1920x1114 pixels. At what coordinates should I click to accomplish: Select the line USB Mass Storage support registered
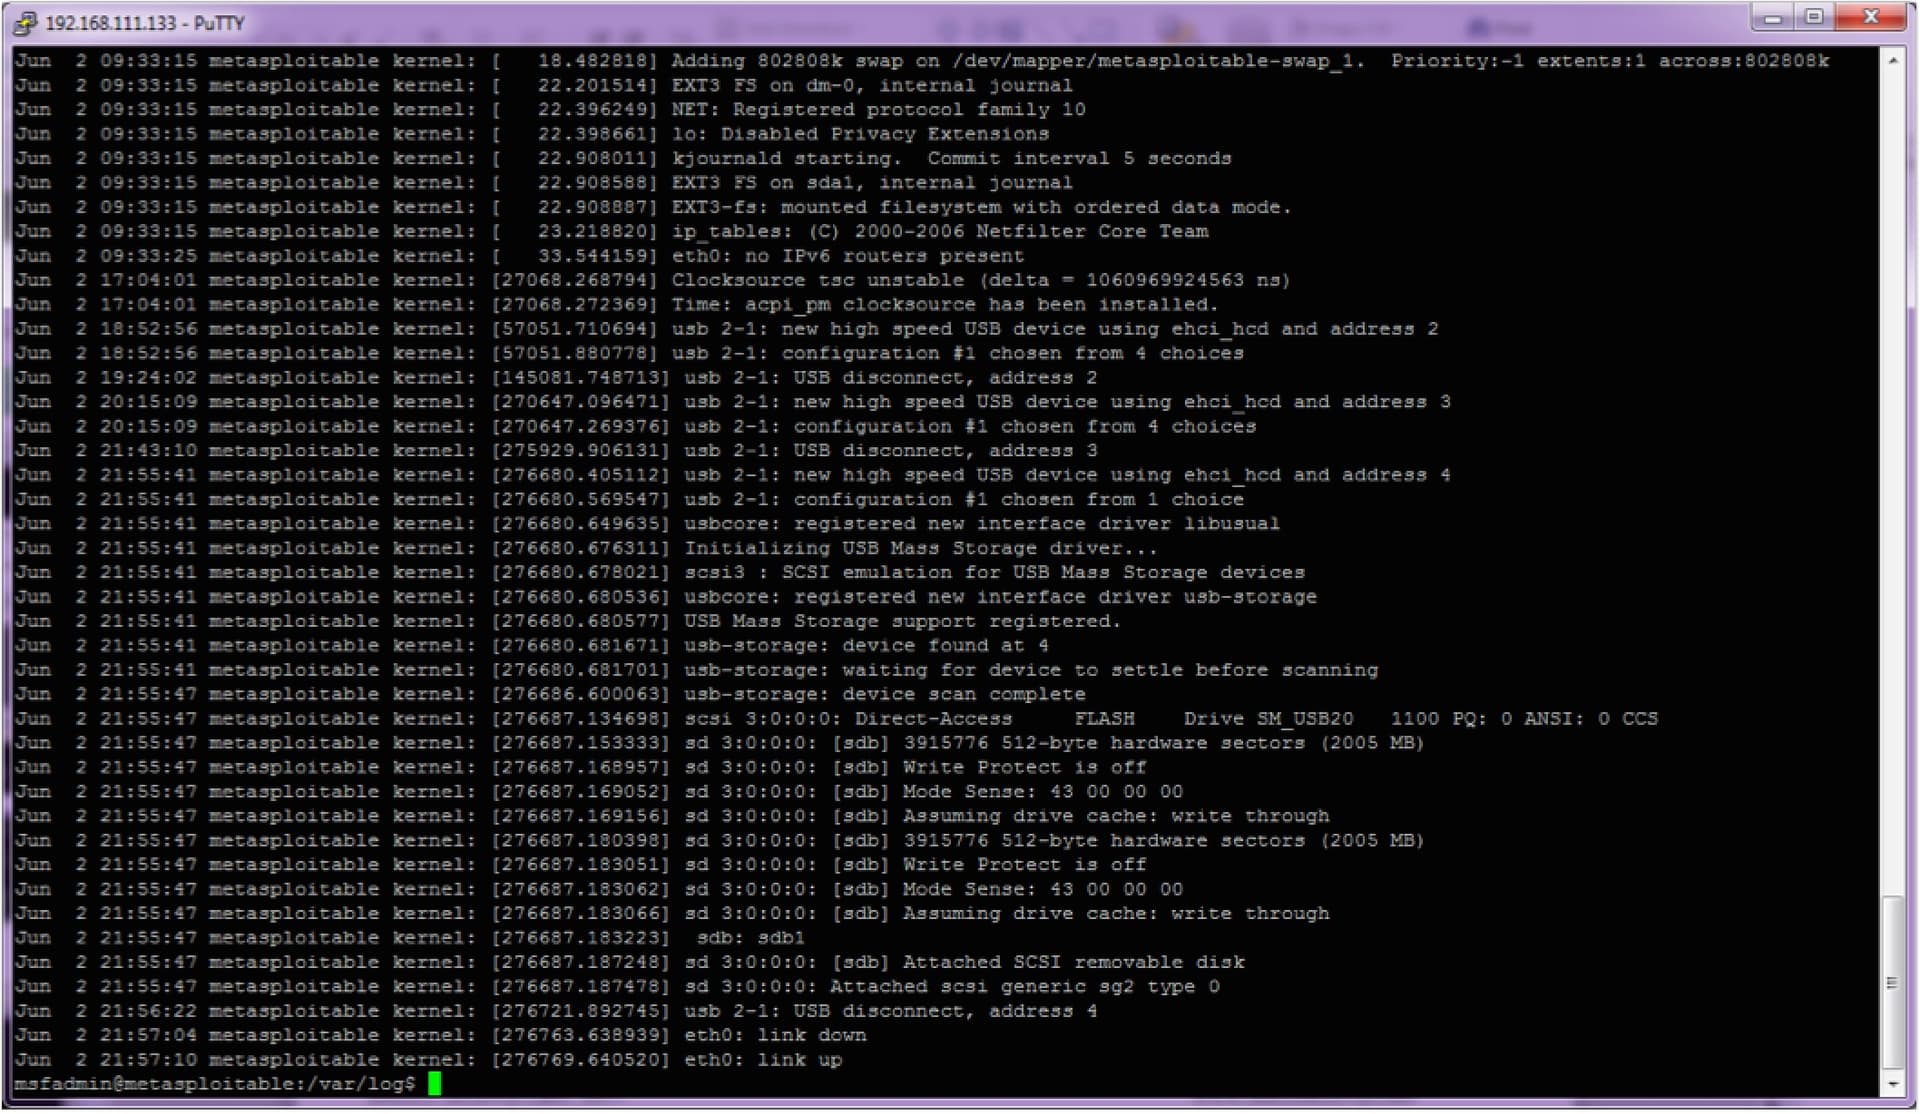pos(900,620)
